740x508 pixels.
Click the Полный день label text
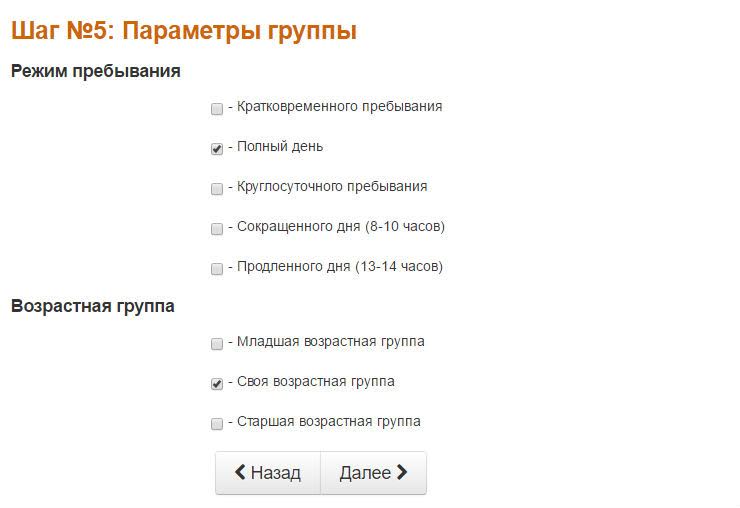tap(280, 147)
